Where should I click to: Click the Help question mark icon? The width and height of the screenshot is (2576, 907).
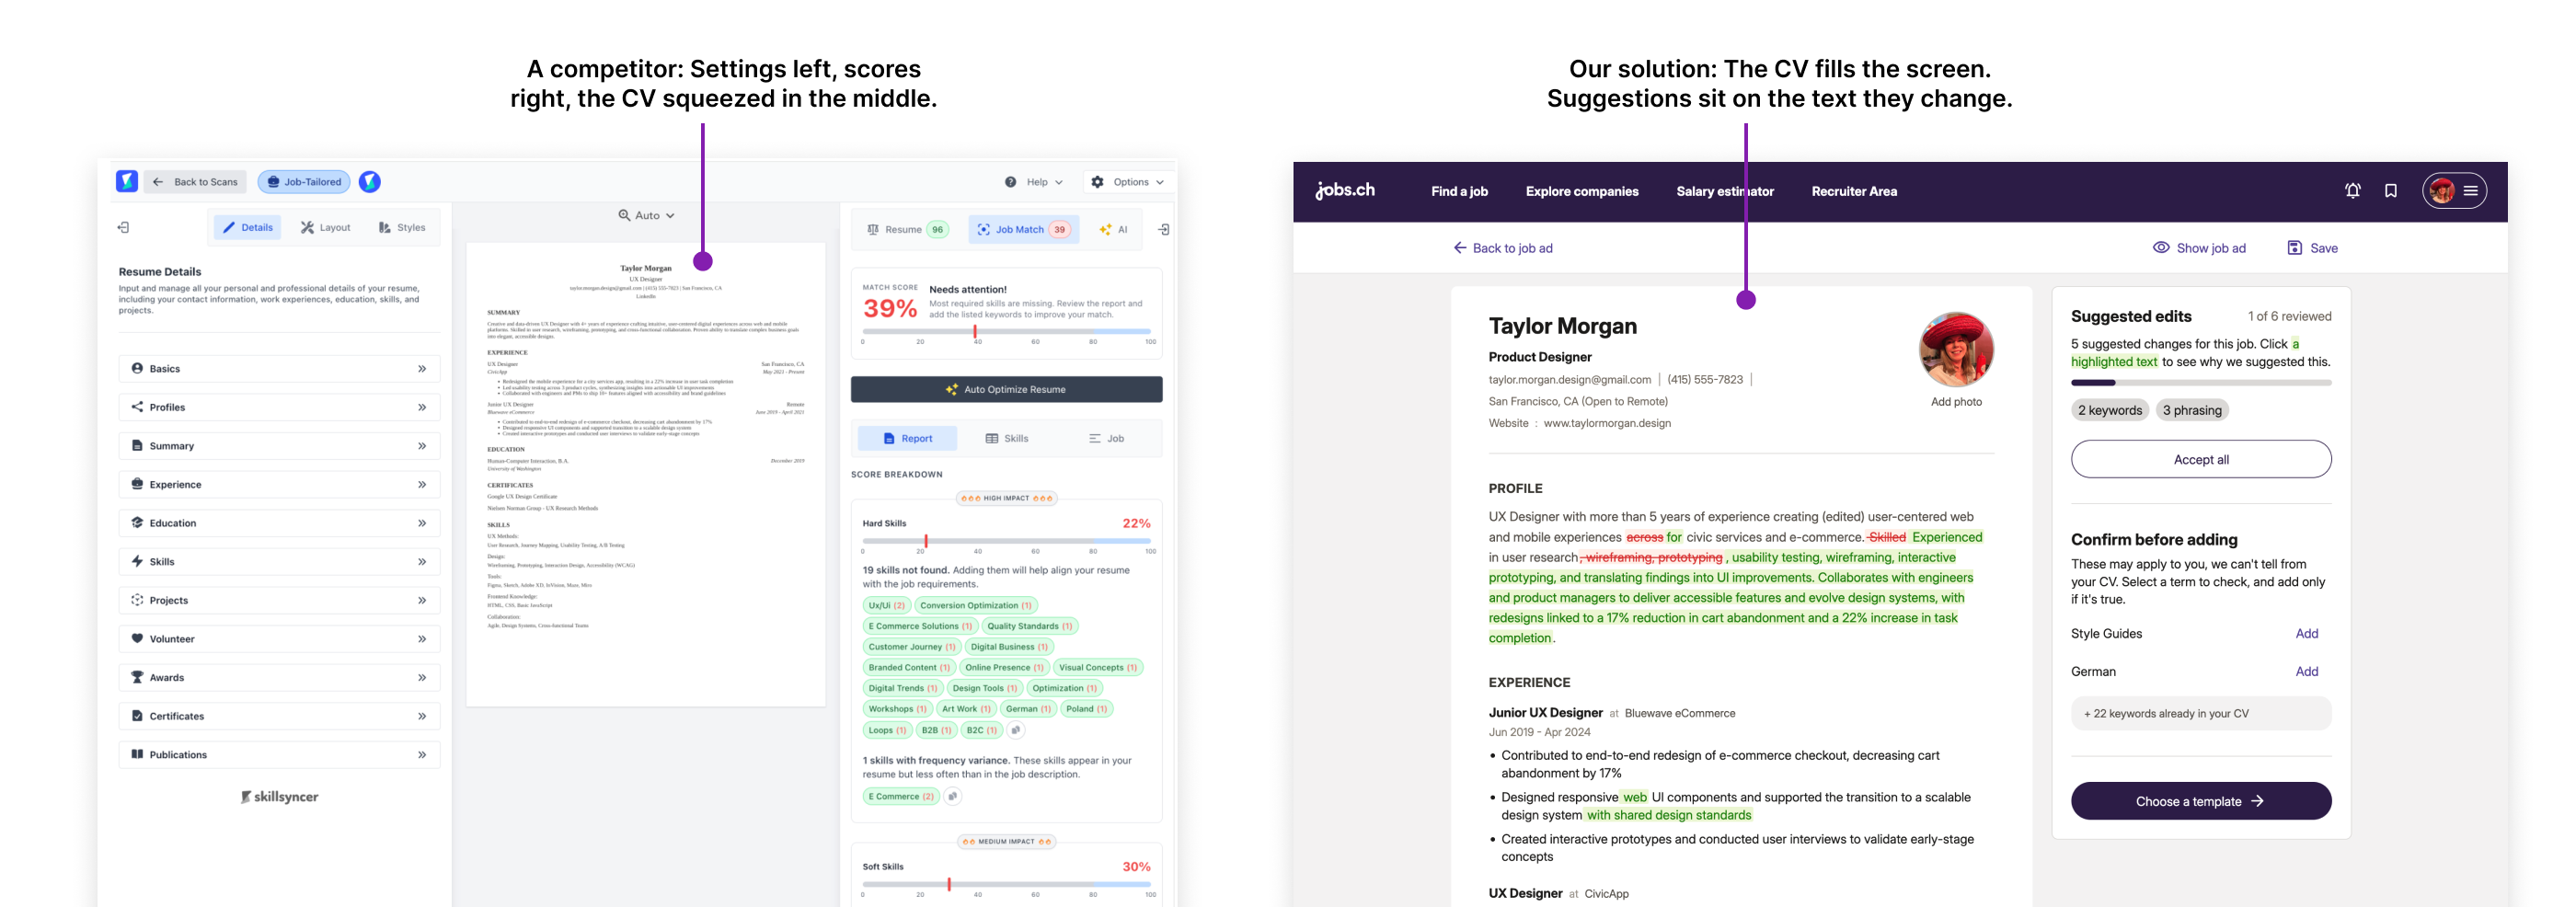pyautogui.click(x=1010, y=182)
